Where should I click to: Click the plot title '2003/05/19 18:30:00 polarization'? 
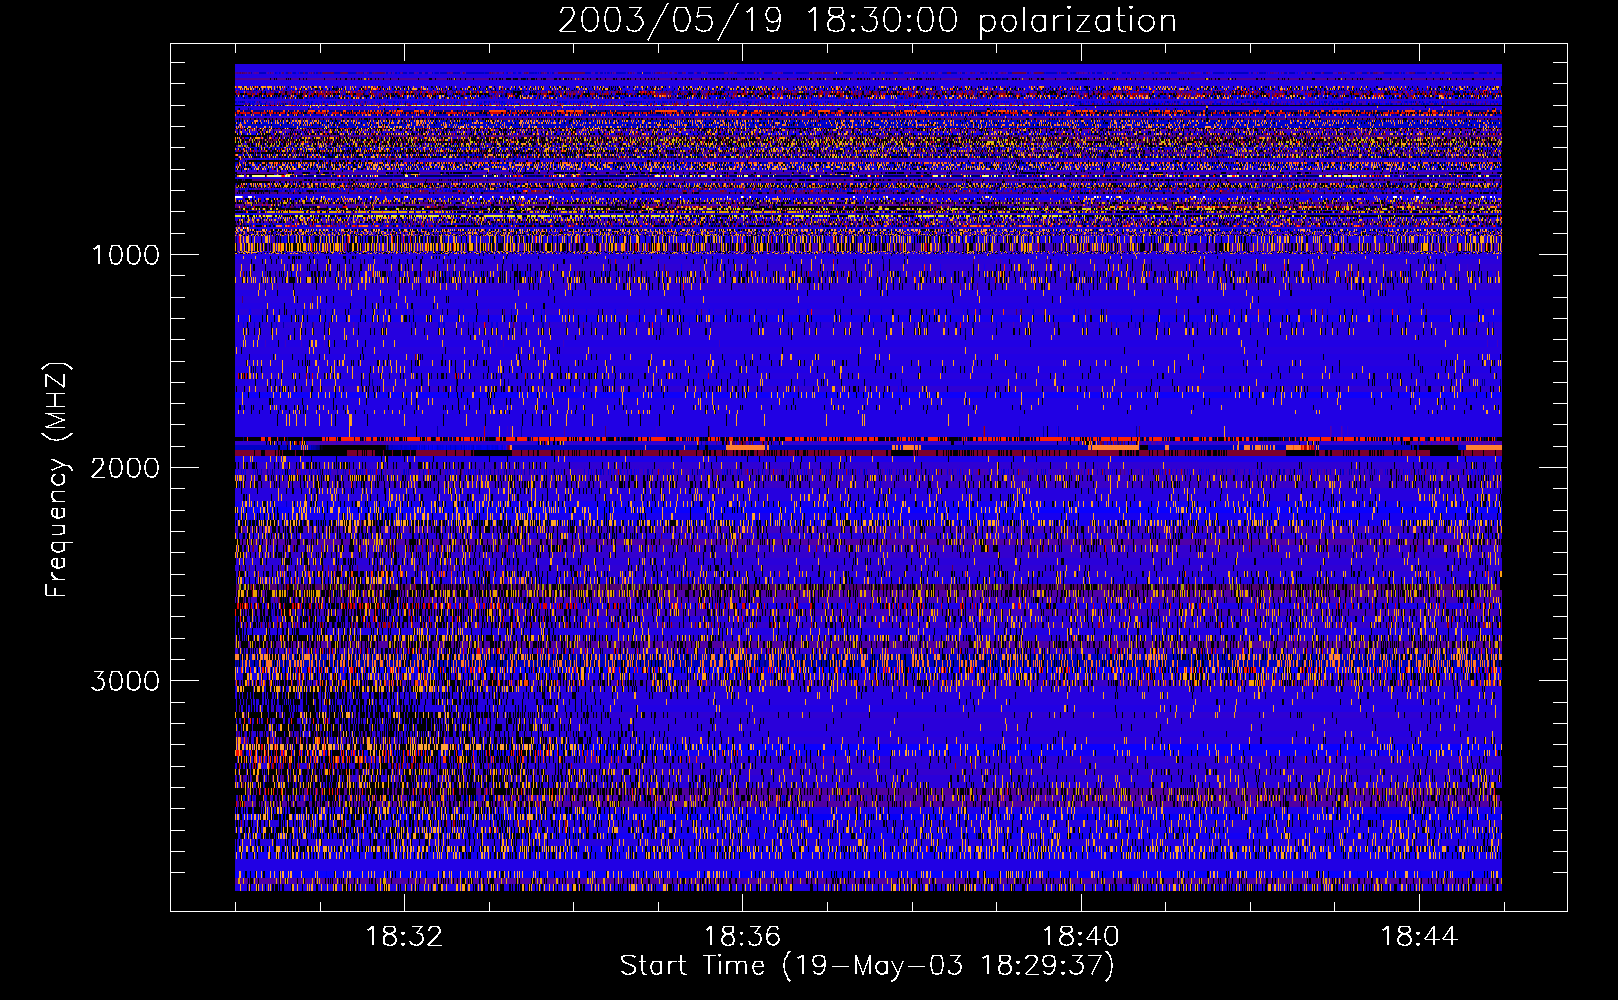tap(867, 21)
